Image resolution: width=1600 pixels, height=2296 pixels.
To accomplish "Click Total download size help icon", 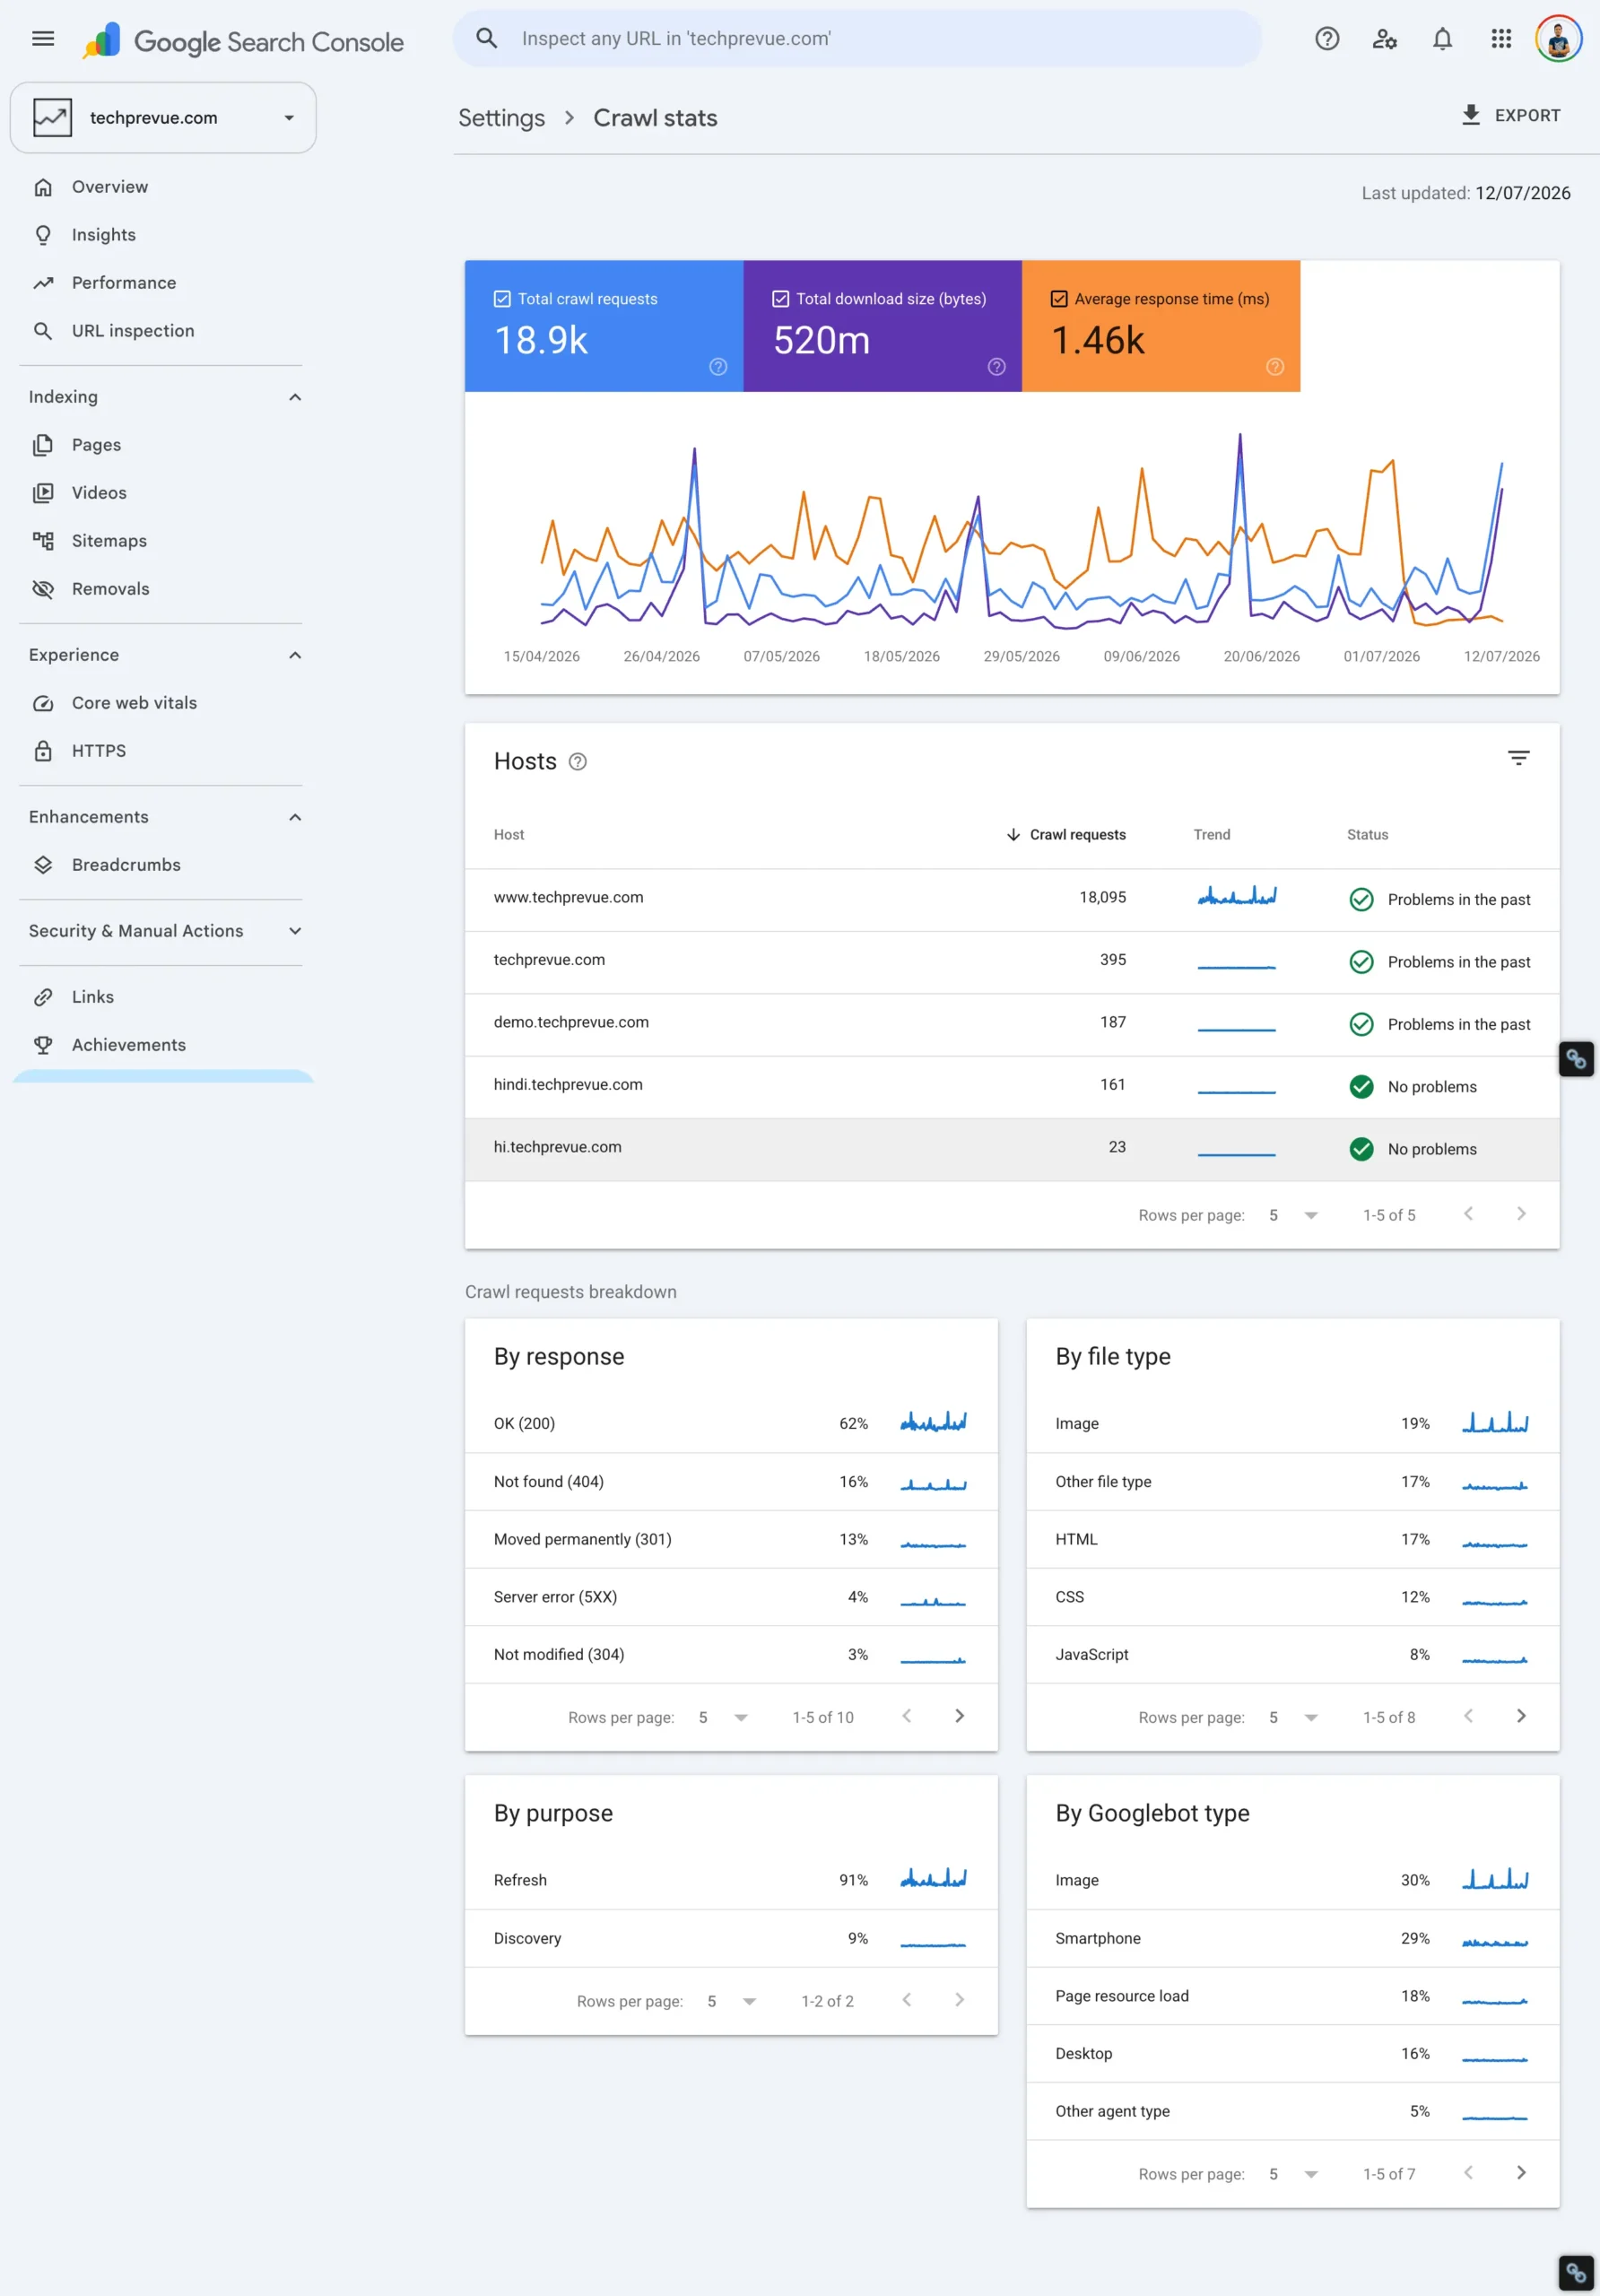I will [997, 367].
